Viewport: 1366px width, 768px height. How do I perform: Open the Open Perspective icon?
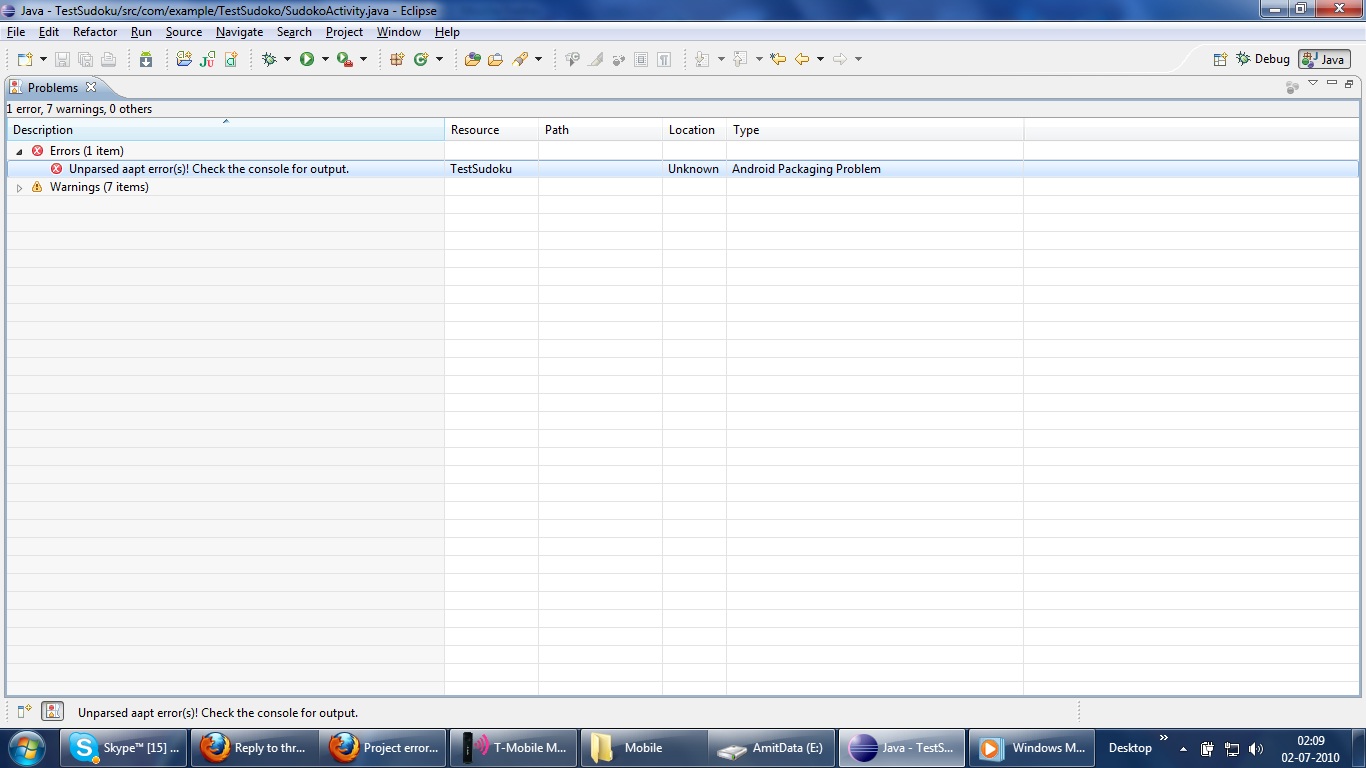(x=1220, y=59)
